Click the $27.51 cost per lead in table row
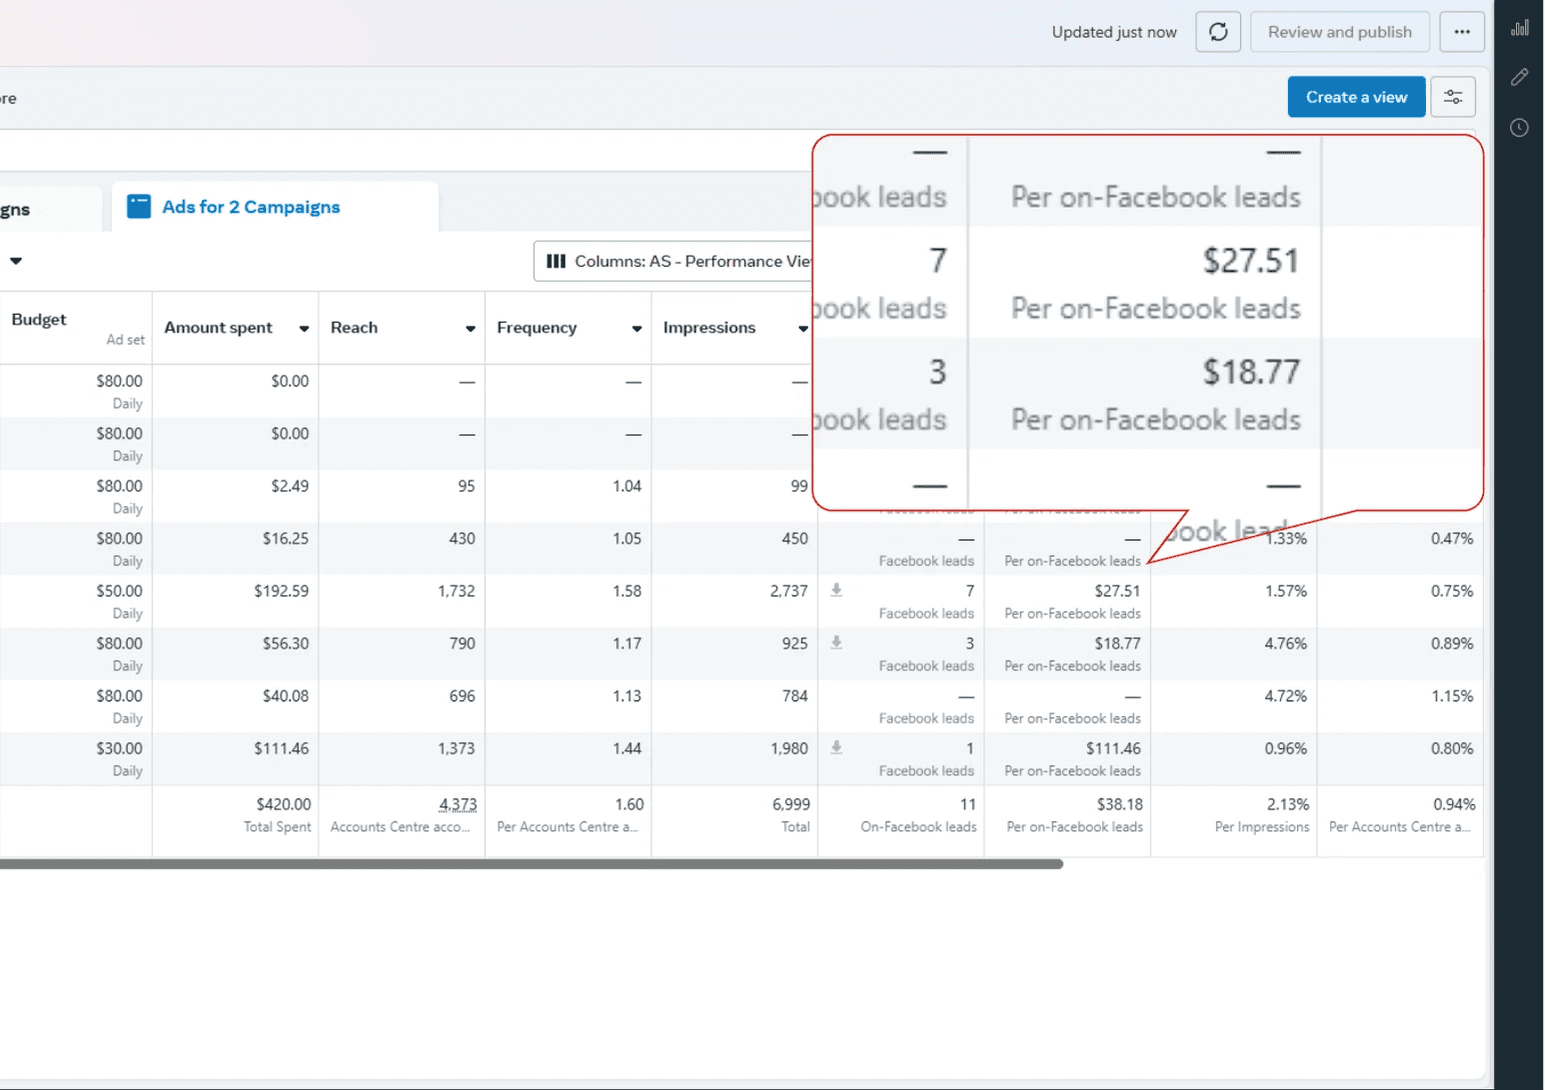The width and height of the screenshot is (1545, 1090). pos(1117,591)
